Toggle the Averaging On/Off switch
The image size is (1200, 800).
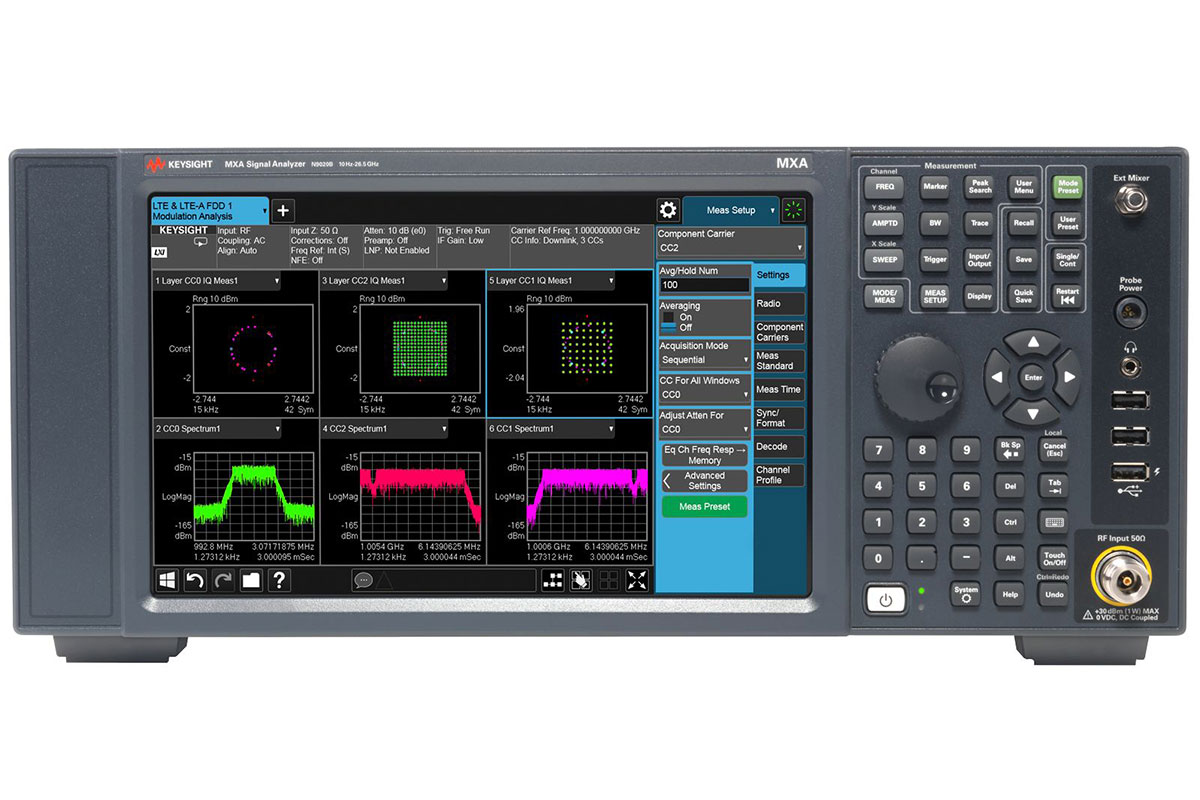669,321
